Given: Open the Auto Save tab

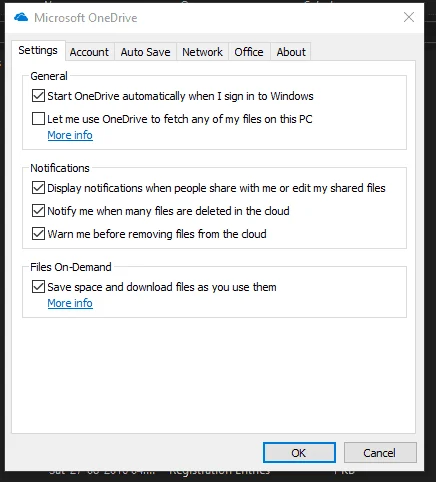Looking at the screenshot, I should point(145,52).
